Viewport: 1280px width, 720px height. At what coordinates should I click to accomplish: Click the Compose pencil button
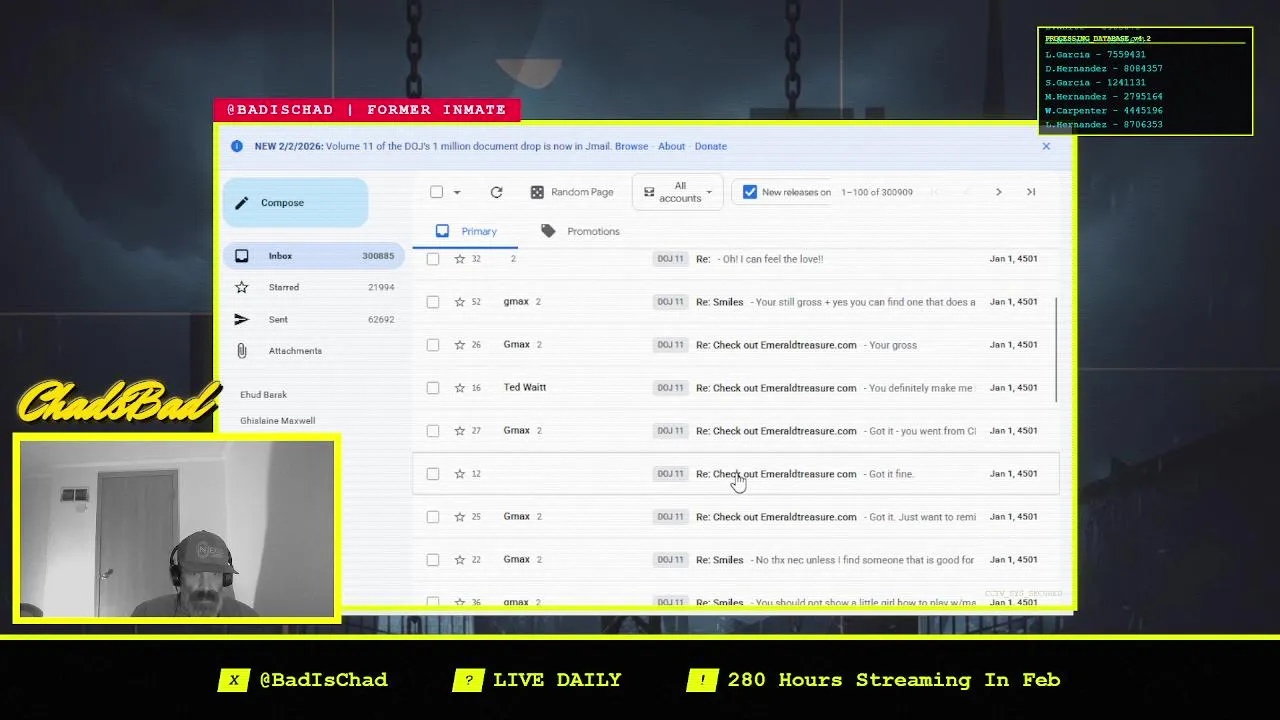click(295, 203)
